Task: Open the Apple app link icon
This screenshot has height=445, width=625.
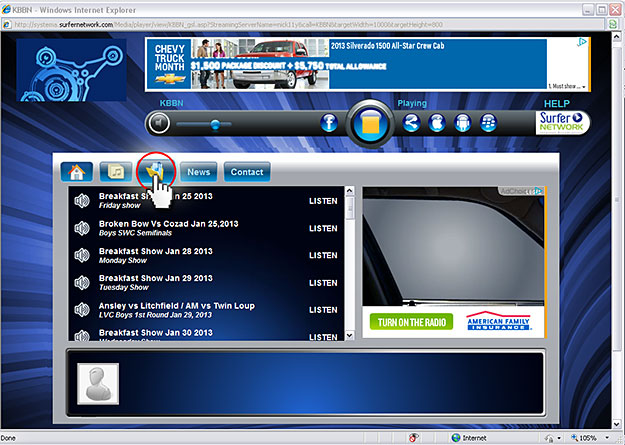Action: pos(437,123)
